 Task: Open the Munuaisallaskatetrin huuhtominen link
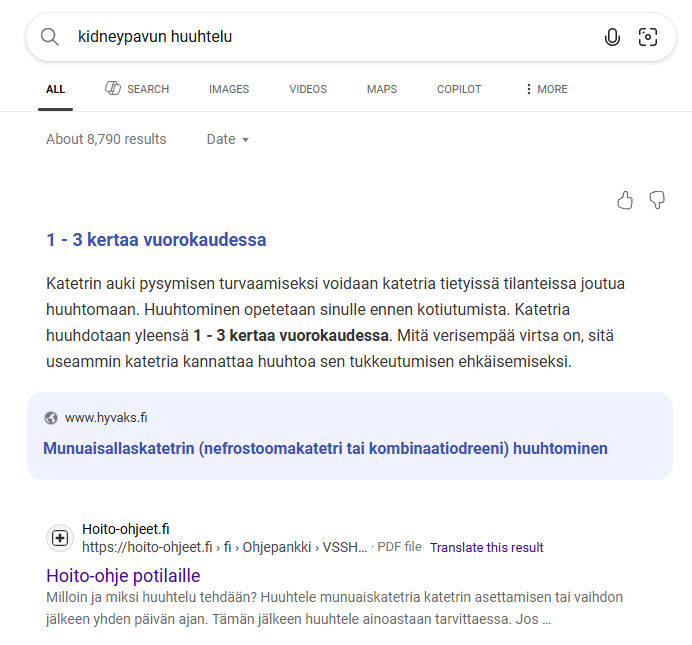click(325, 448)
